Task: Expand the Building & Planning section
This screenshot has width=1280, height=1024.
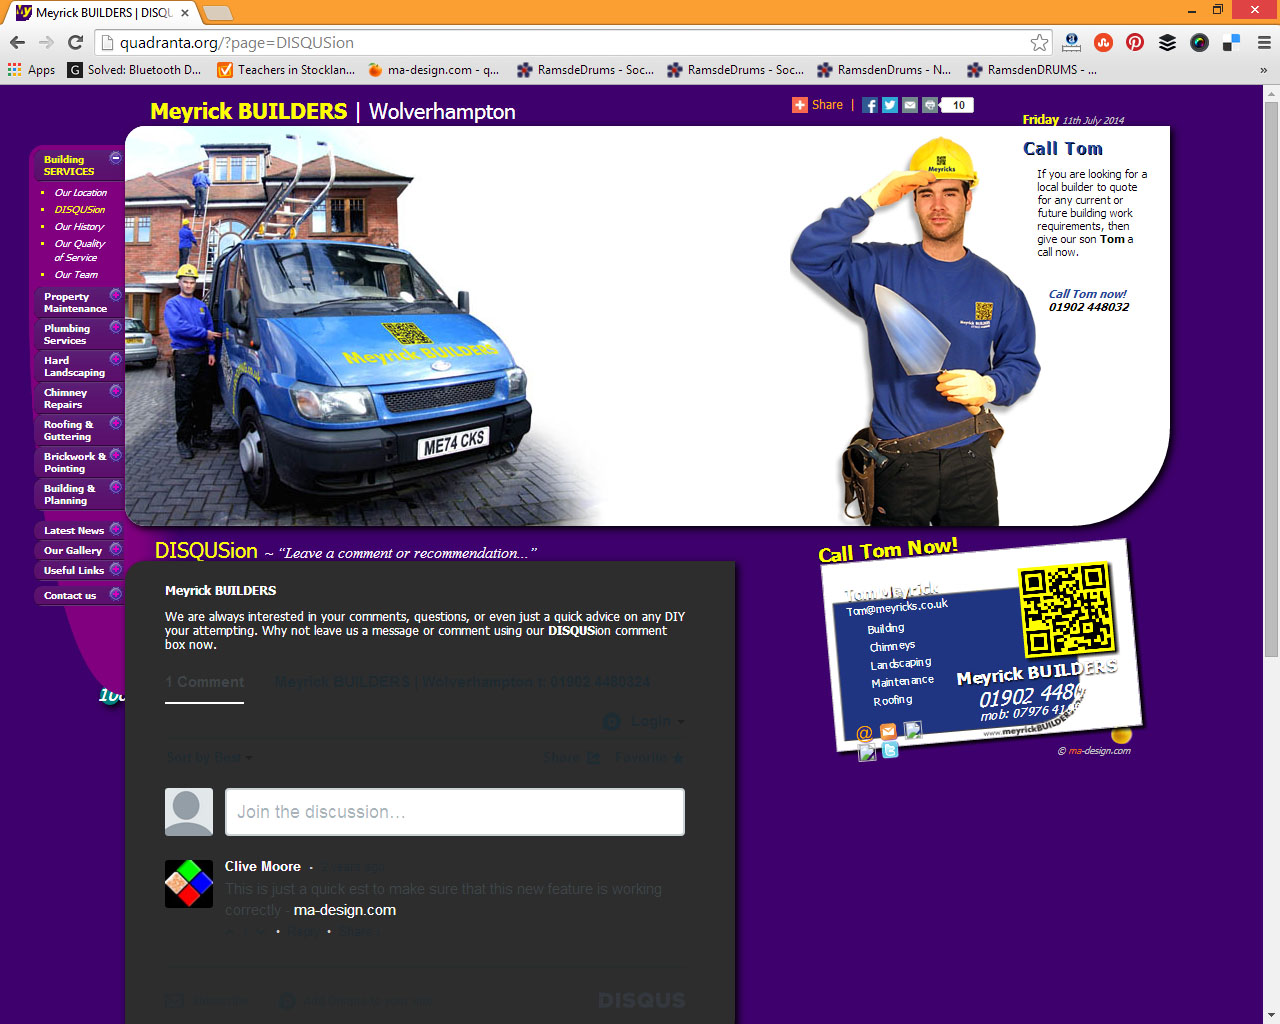Action: (x=115, y=487)
